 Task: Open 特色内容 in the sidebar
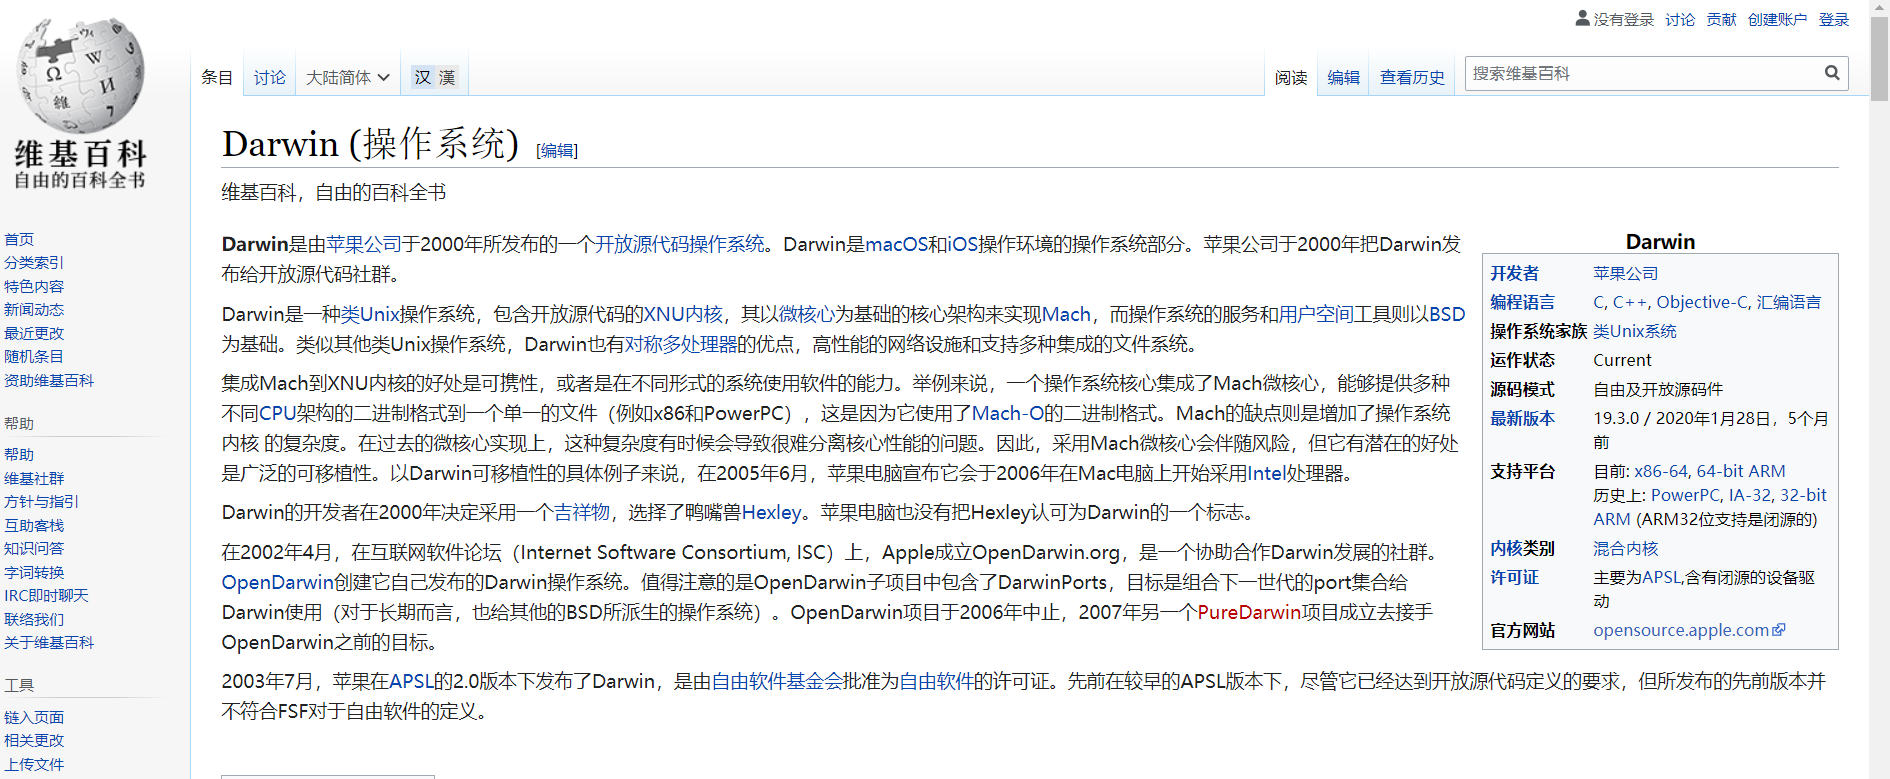click(34, 286)
